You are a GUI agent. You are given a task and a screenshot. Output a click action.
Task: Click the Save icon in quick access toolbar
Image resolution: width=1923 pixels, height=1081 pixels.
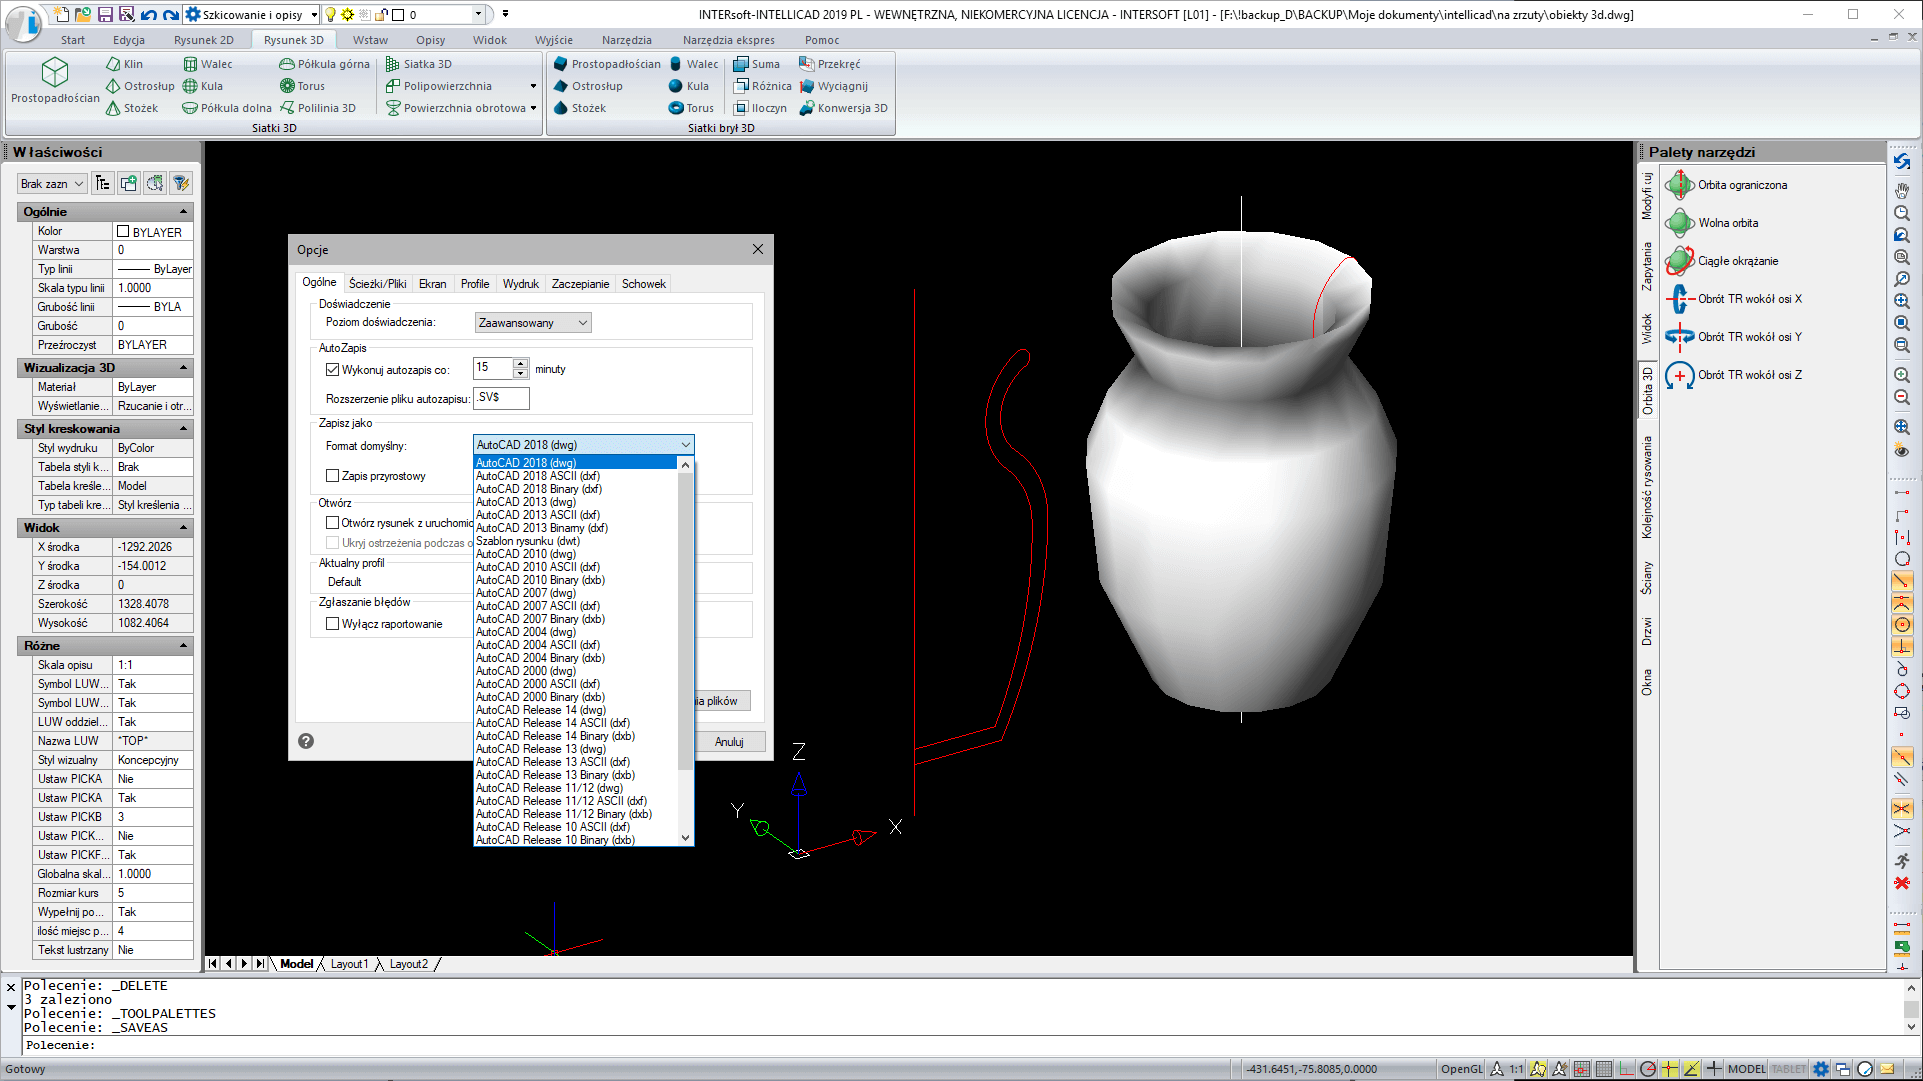pyautogui.click(x=105, y=14)
